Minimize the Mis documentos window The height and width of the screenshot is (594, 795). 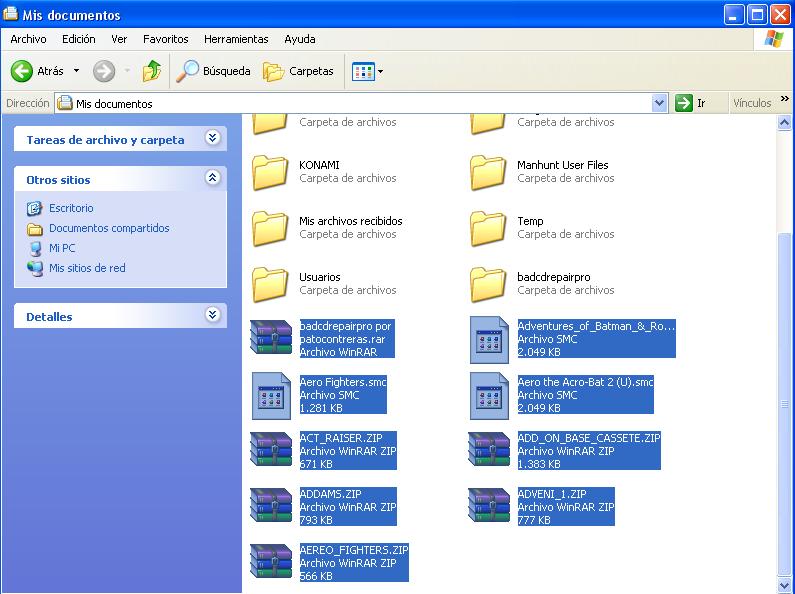coord(734,15)
